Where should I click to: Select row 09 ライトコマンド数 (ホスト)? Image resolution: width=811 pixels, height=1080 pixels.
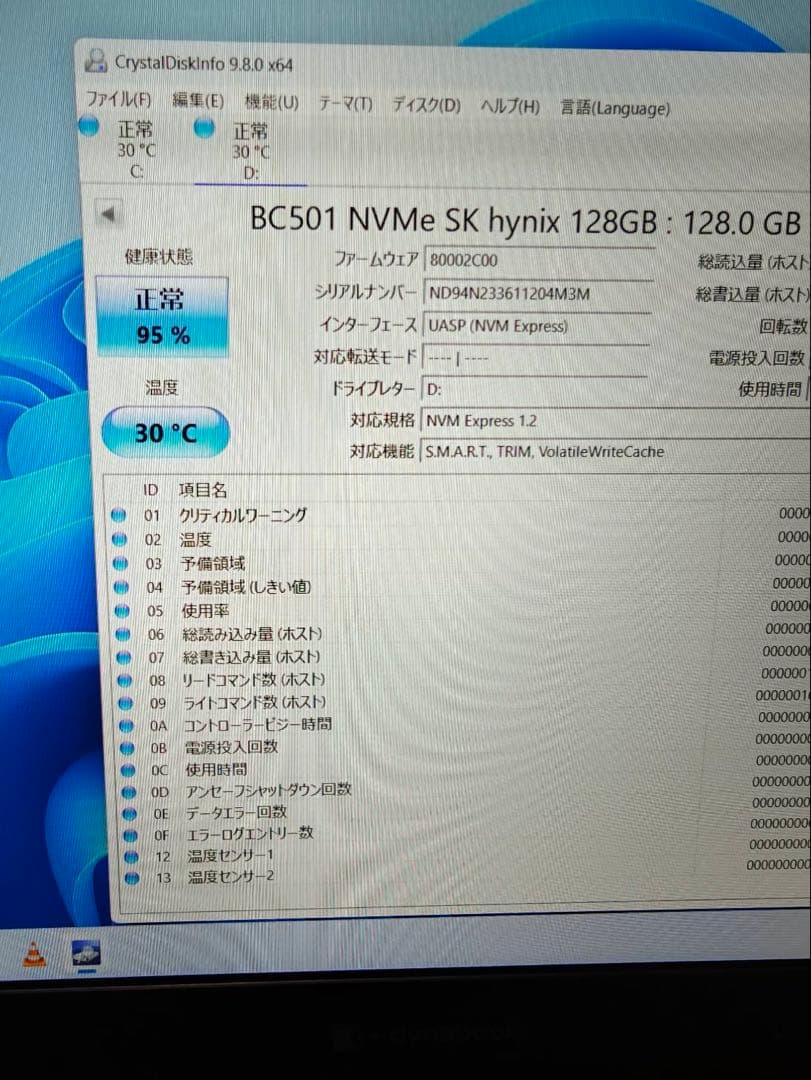(463, 702)
